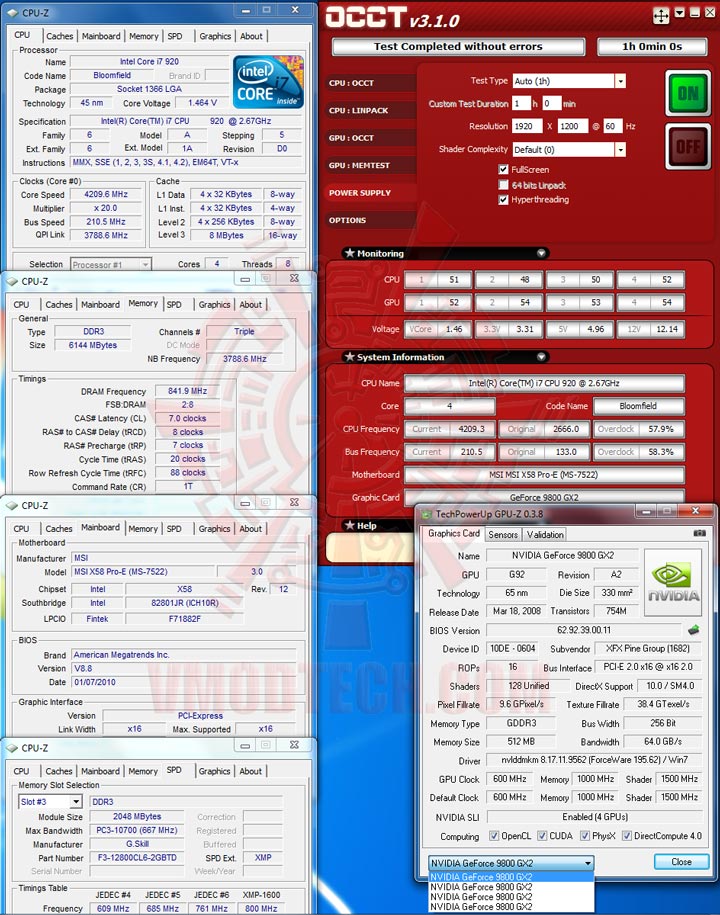Open the POWER SUPPLY test

[x=371, y=193]
